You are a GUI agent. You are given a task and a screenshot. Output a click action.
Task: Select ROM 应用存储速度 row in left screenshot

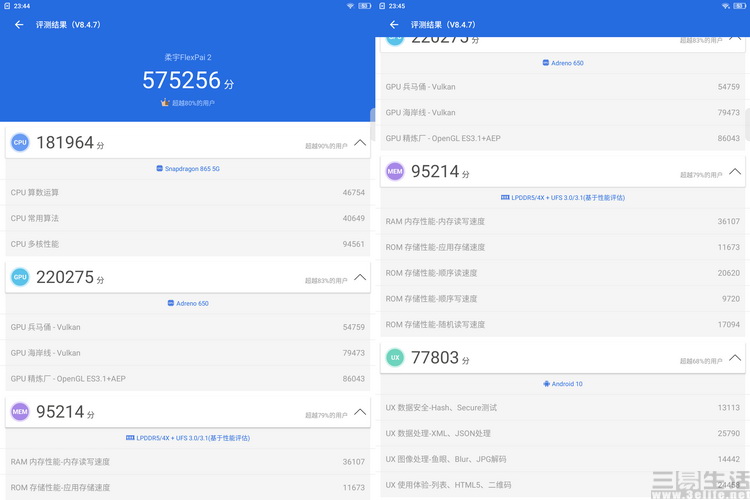point(188,488)
